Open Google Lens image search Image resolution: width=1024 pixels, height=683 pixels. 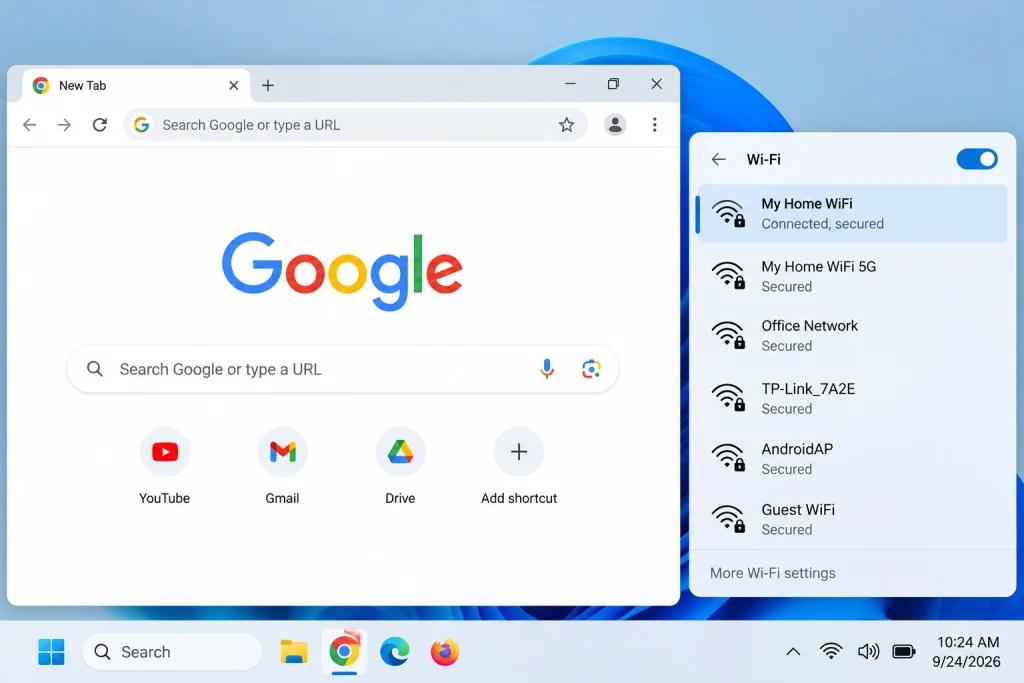tap(591, 369)
